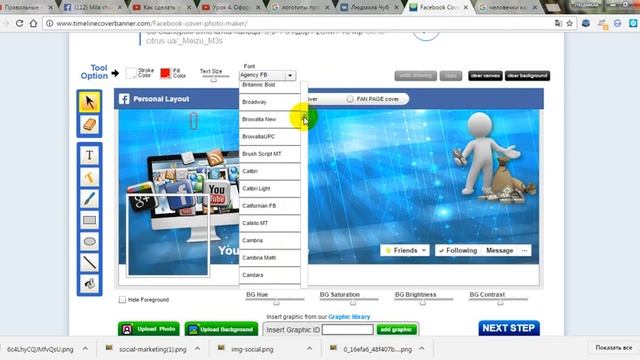Click the browser address bar
Screen dimensions: 640x360
pyautogui.click(x=302, y=23)
